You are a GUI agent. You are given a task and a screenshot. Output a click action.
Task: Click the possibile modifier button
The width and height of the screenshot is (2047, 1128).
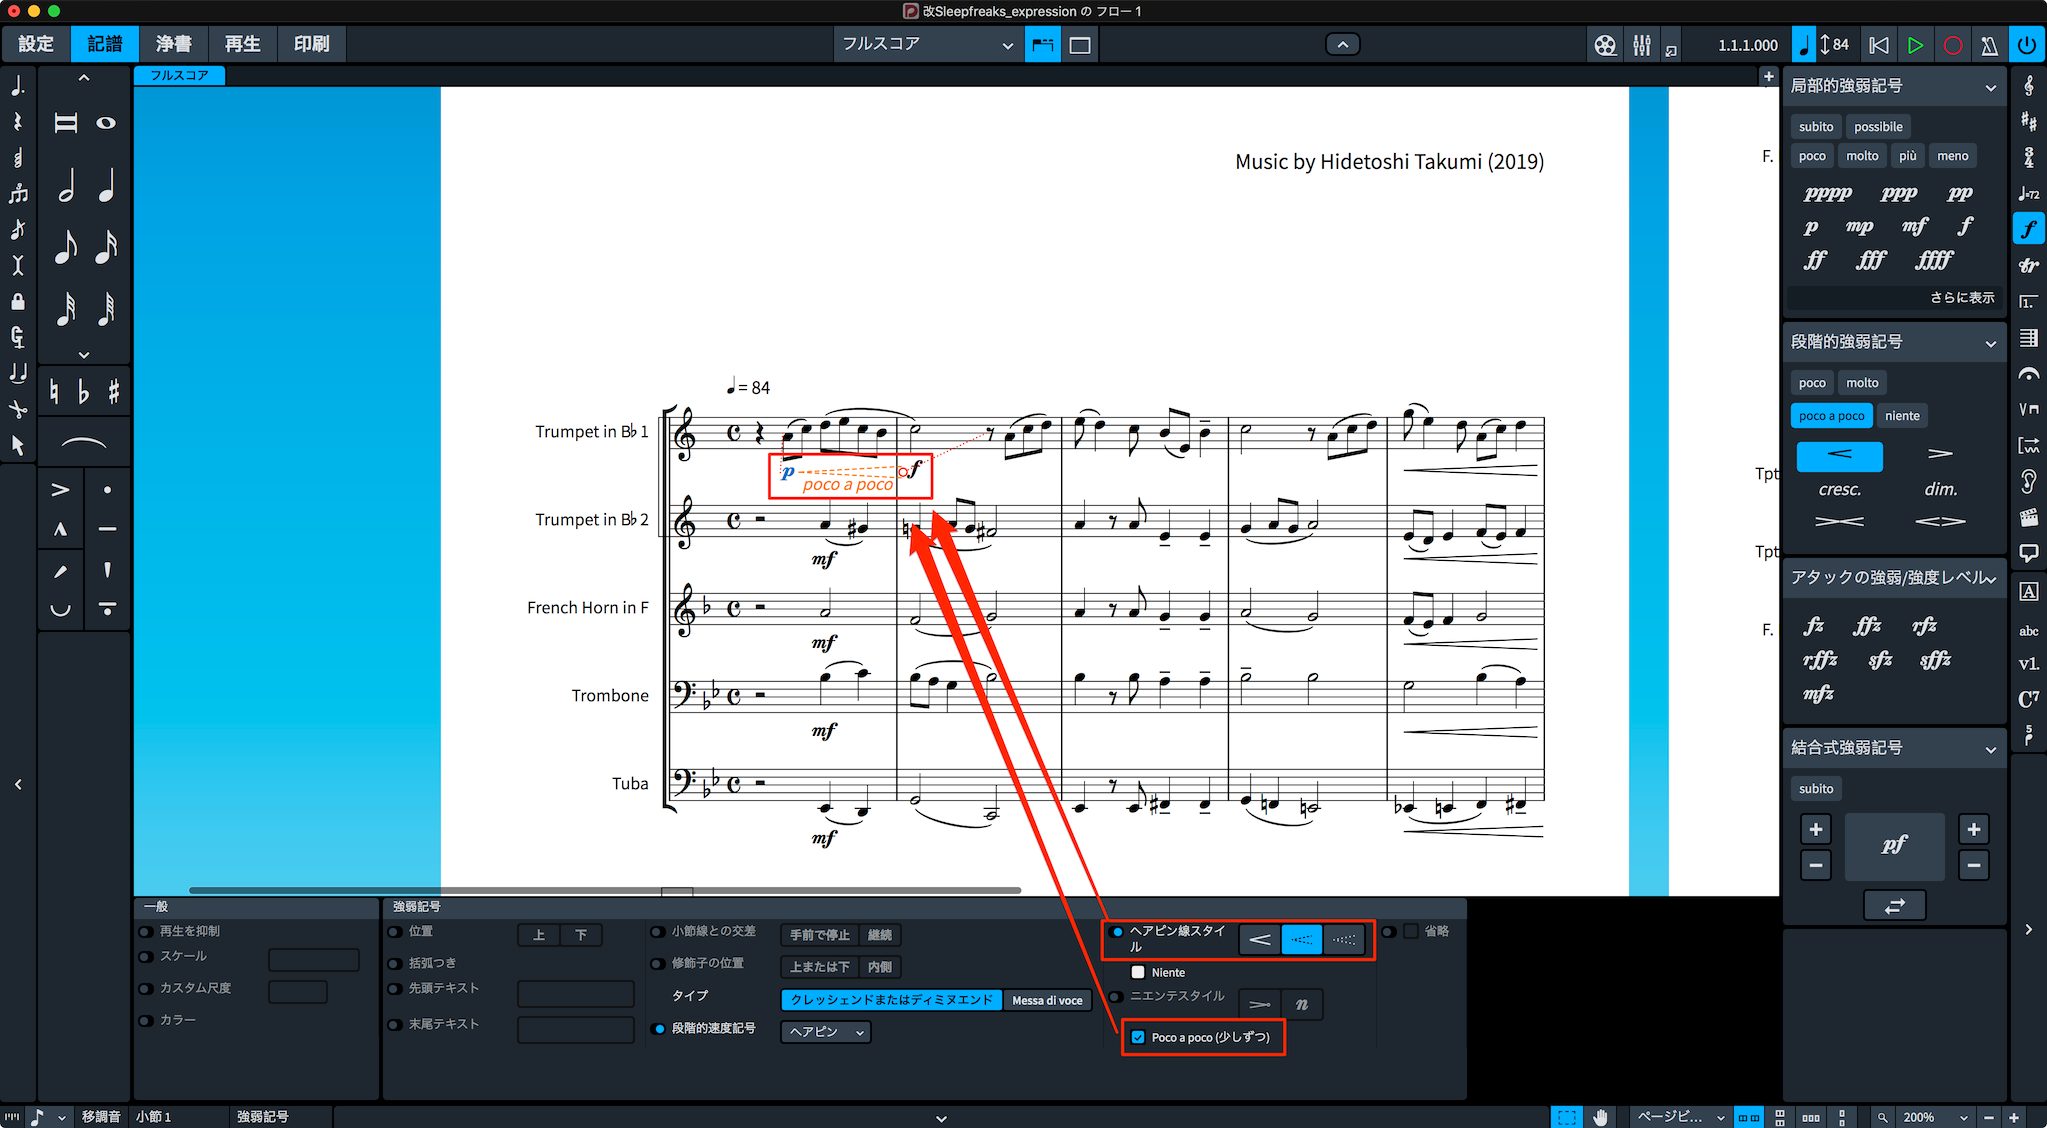pyautogui.click(x=1878, y=127)
